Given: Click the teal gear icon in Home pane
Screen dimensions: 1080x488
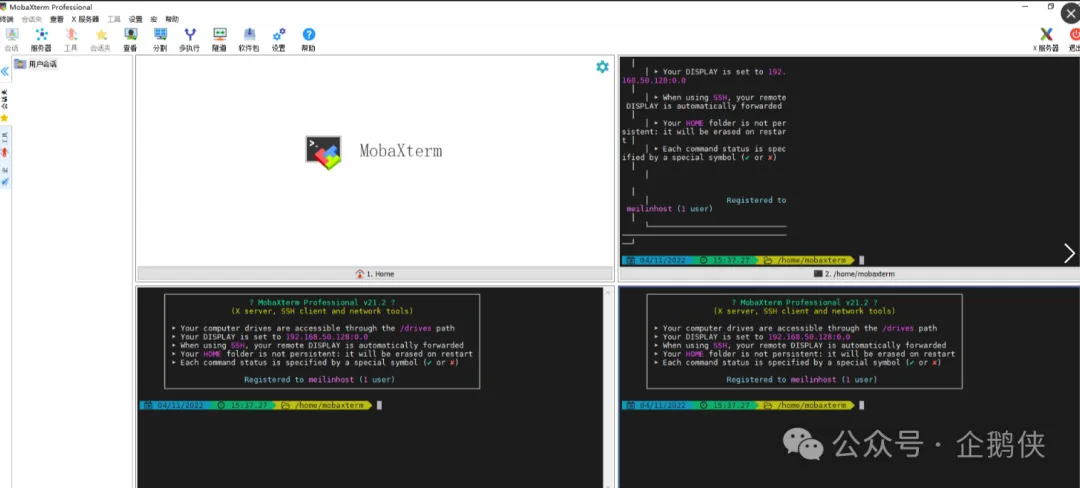Looking at the screenshot, I should [602, 67].
